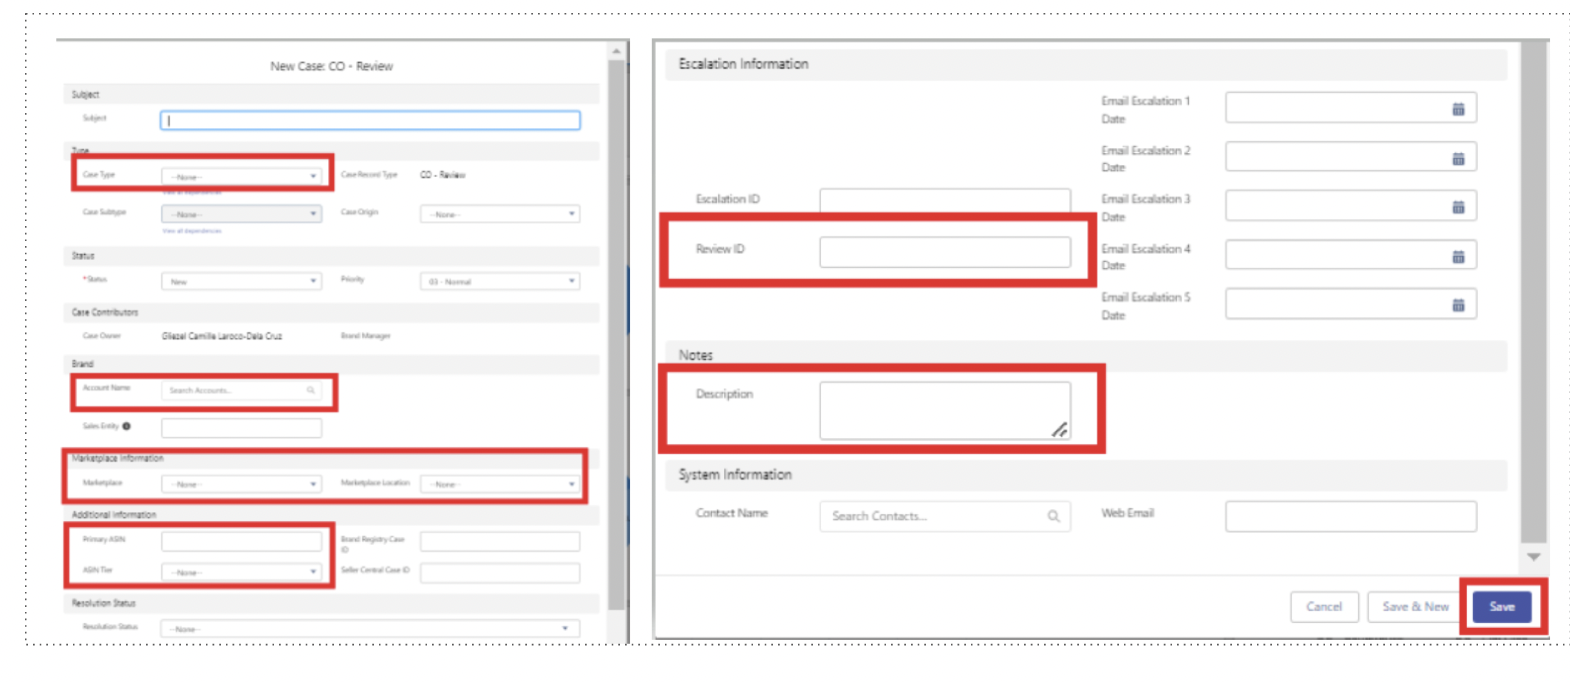Open Email Escalation 1 Date calendar picker
1570x682 pixels.
point(1458,109)
